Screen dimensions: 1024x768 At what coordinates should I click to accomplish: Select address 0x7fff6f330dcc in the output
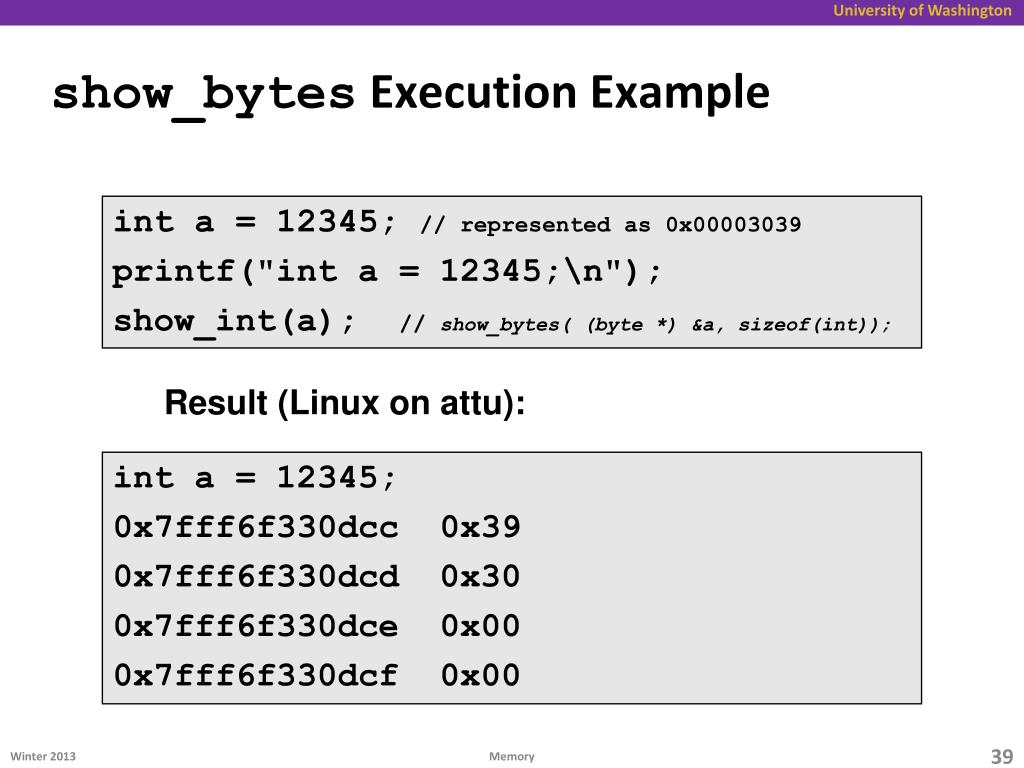pos(256,527)
